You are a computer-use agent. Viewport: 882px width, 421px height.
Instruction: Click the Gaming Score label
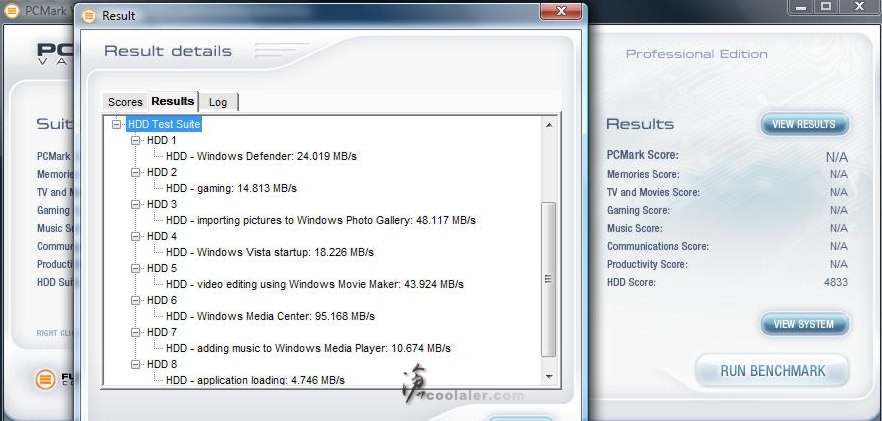tap(638, 210)
